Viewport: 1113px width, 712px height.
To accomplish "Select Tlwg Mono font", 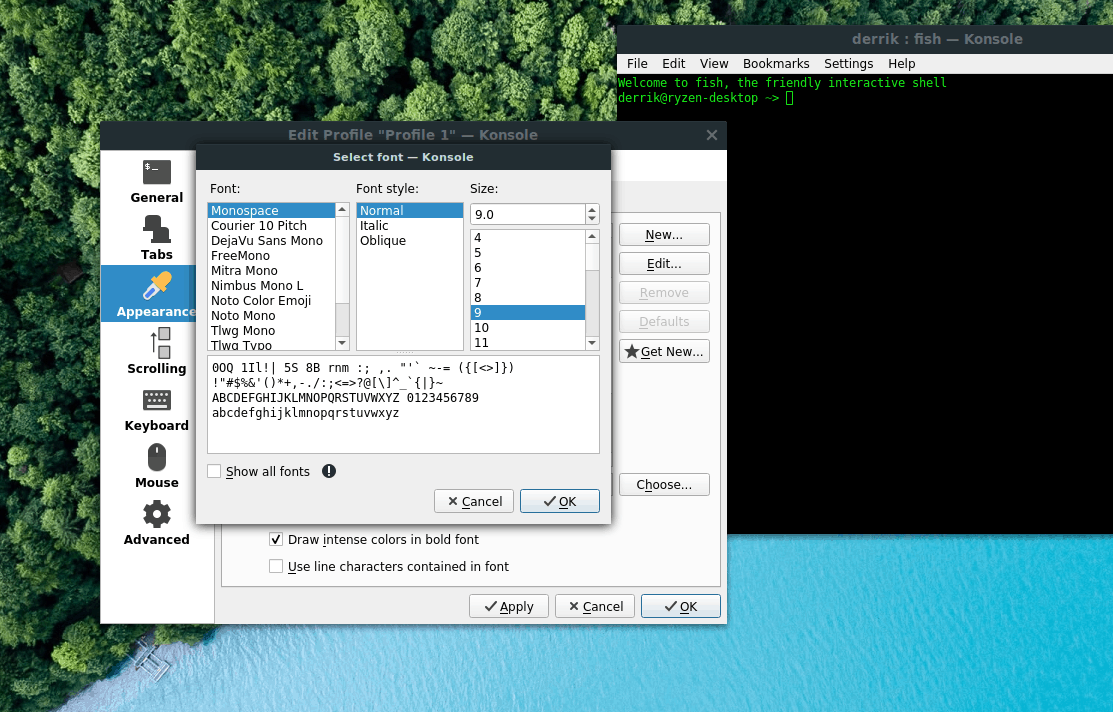I will (x=271, y=330).
